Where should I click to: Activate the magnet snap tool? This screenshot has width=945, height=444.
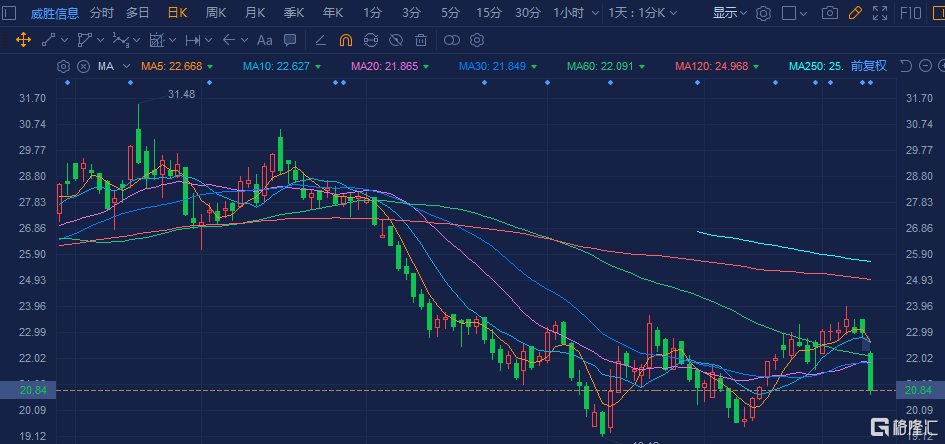[345, 41]
